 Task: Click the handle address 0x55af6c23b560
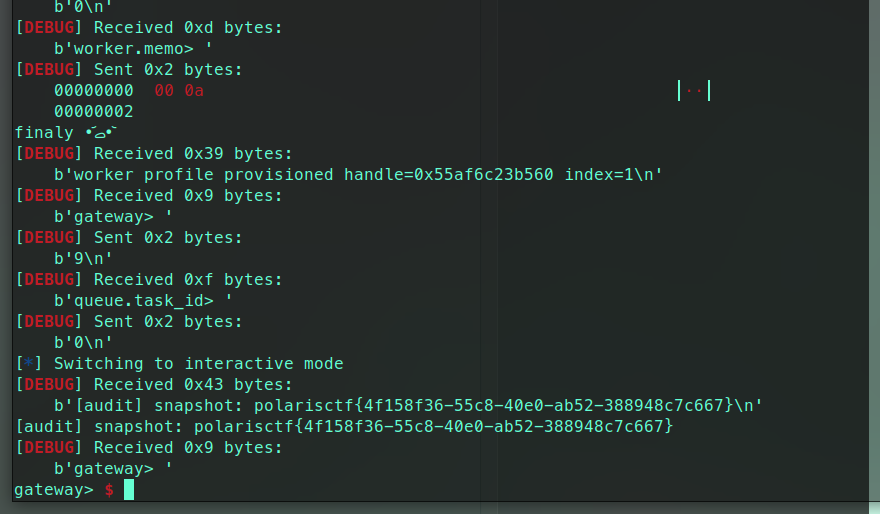coord(483,175)
